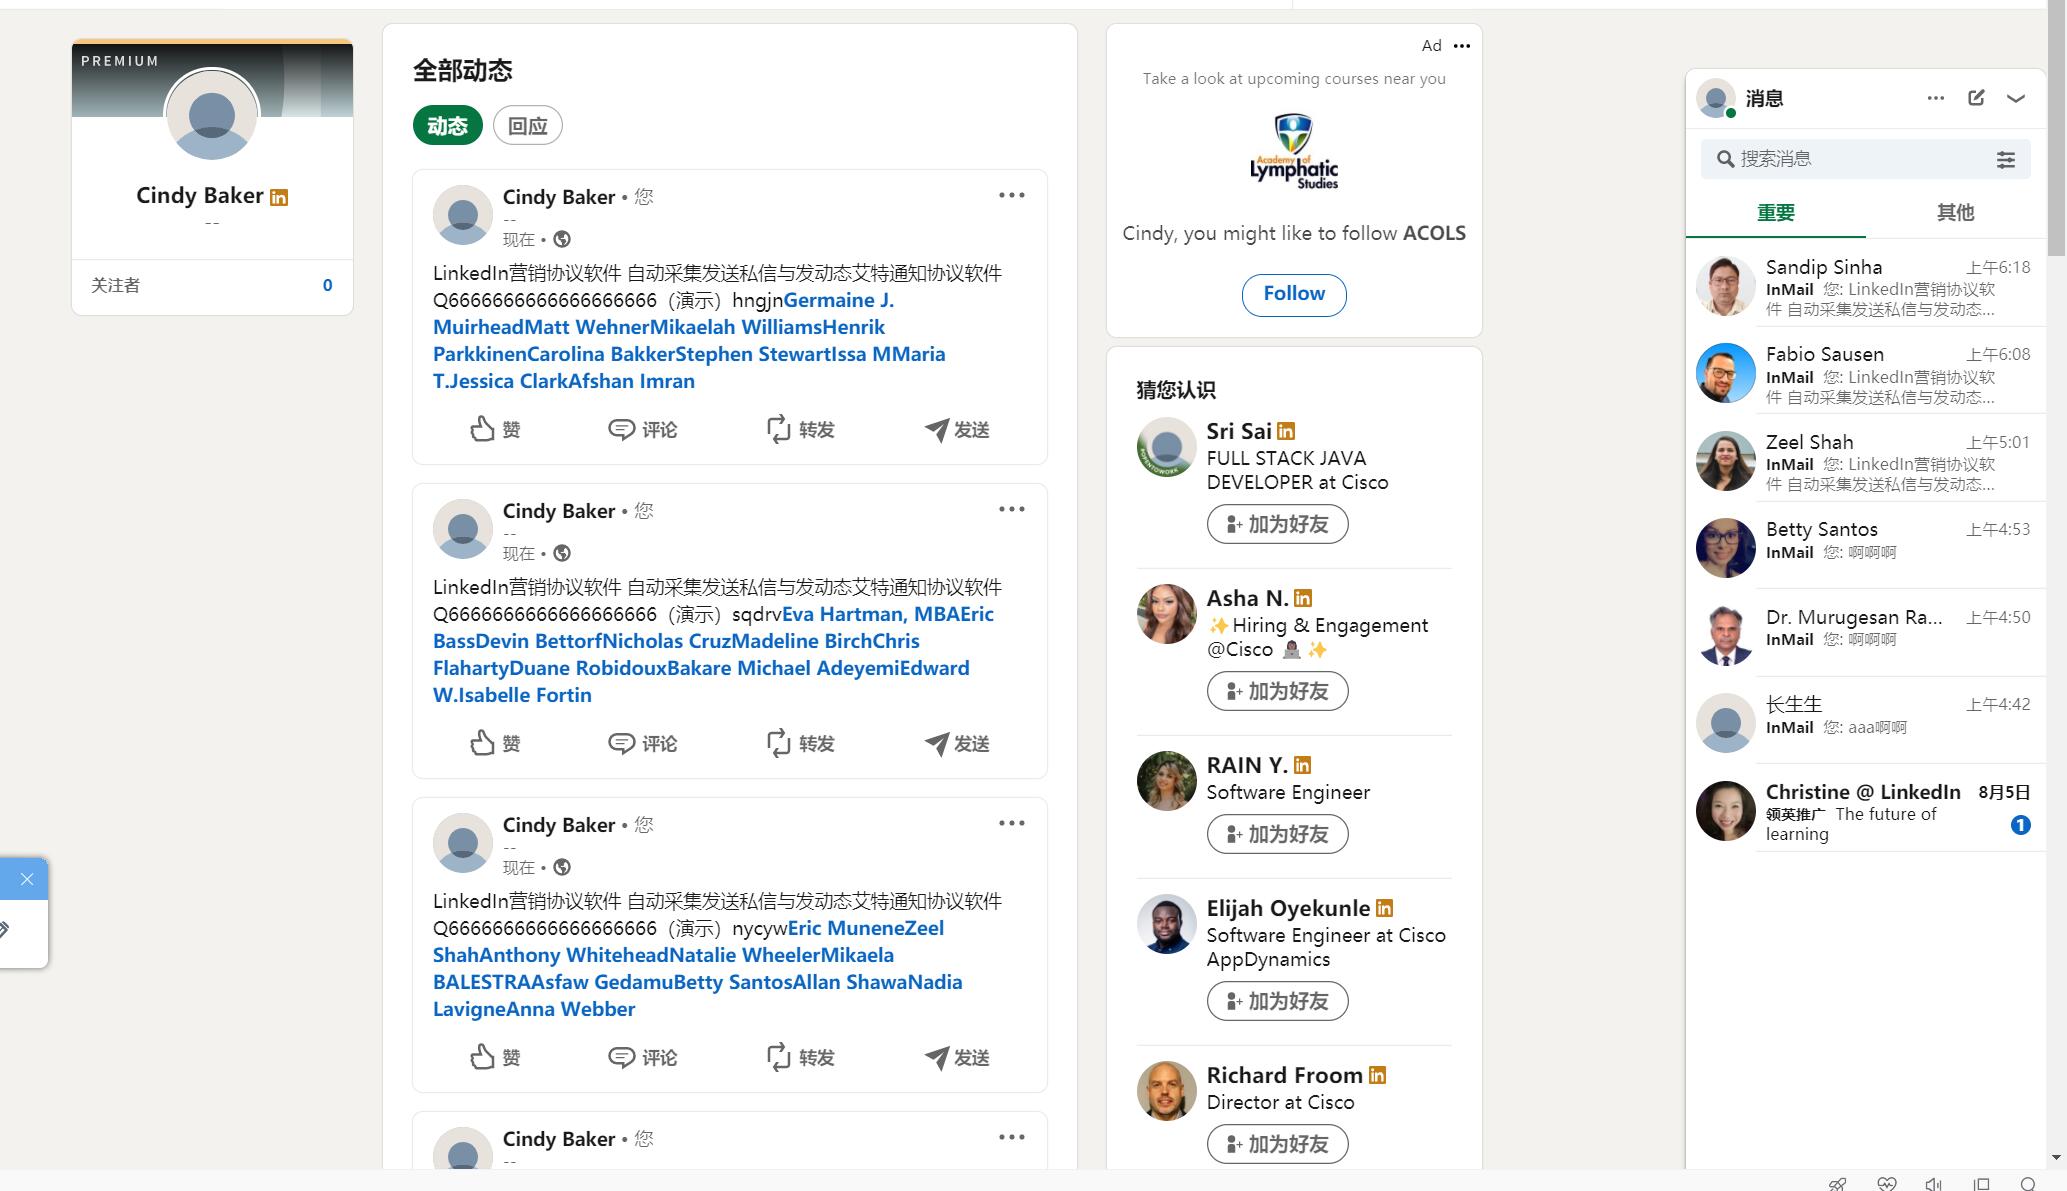Open message search filter settings icon

(x=2006, y=160)
